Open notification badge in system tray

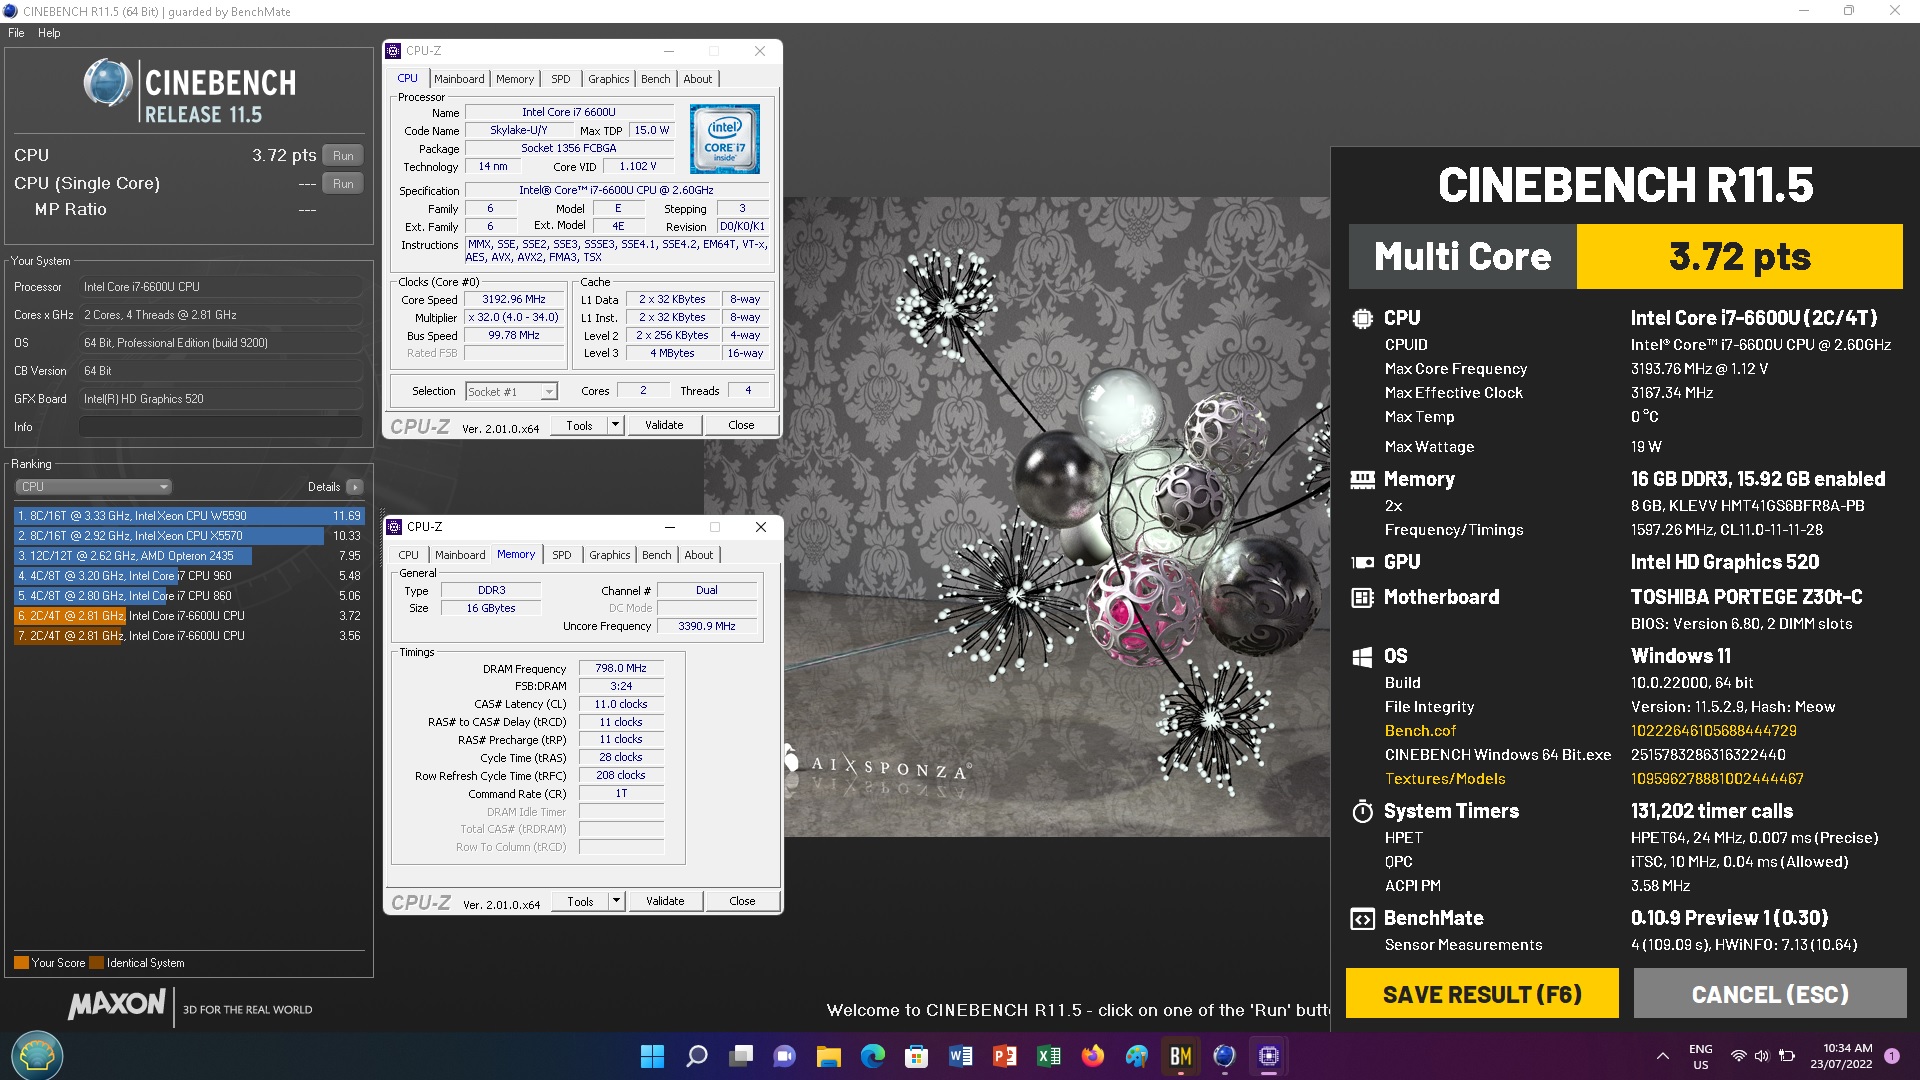click(1892, 1056)
